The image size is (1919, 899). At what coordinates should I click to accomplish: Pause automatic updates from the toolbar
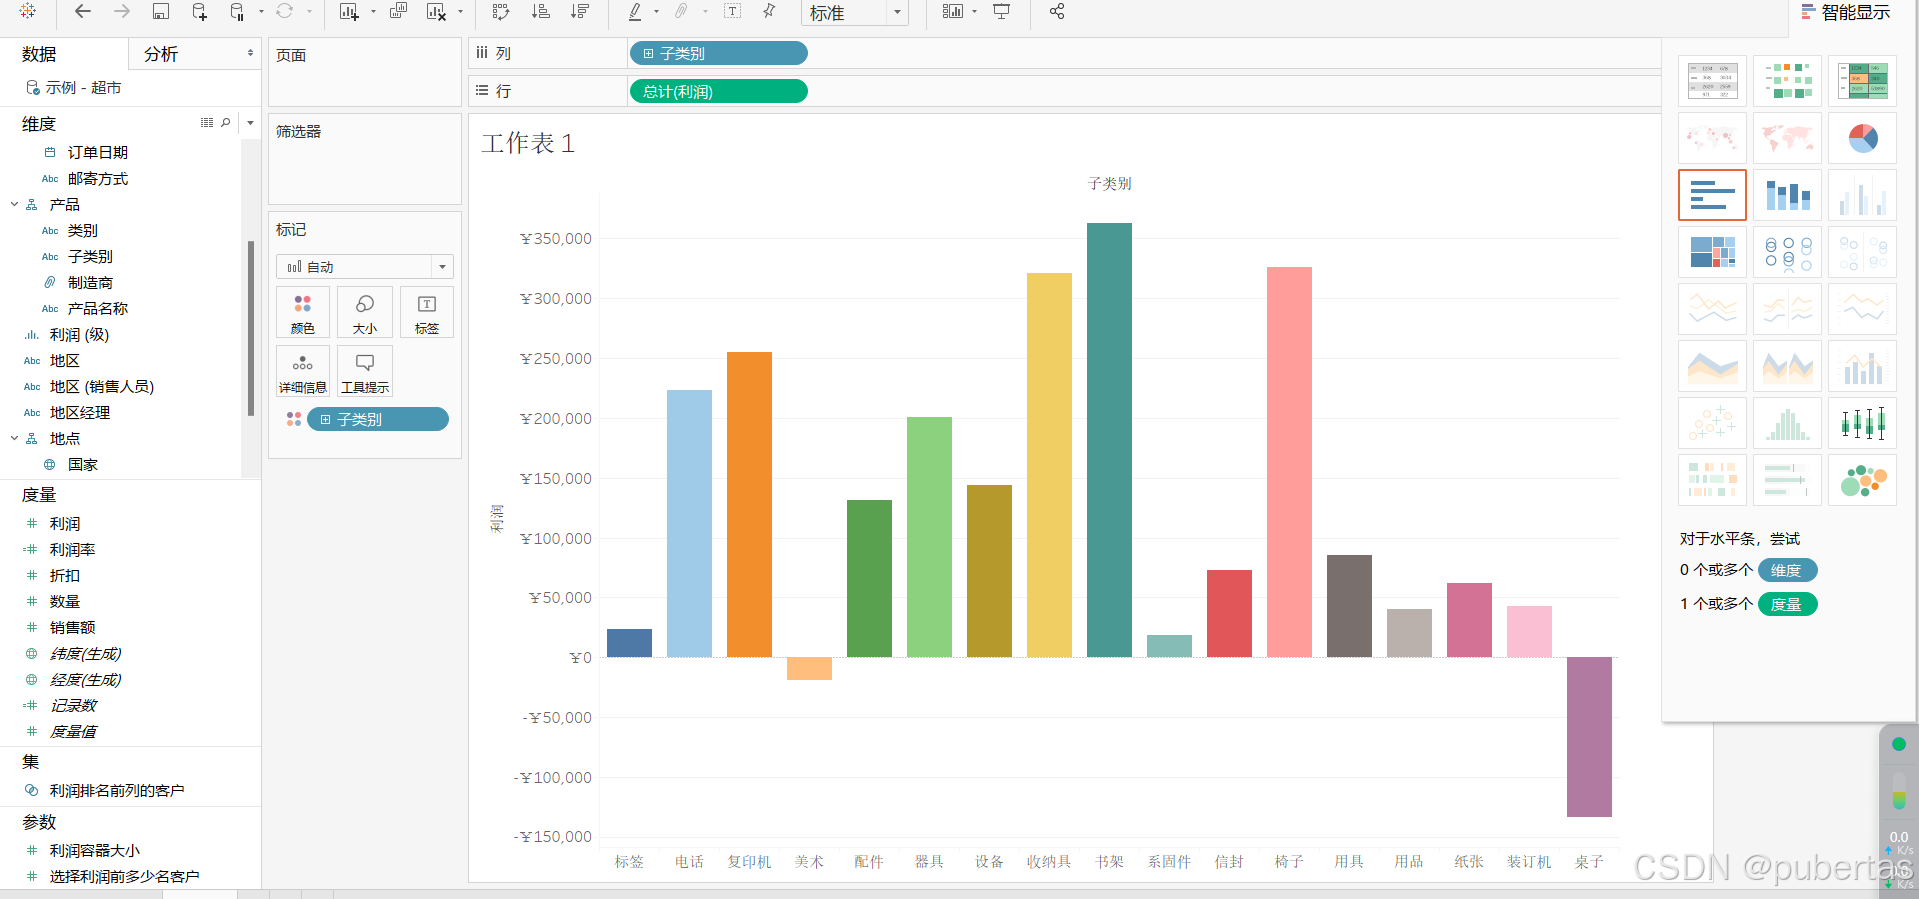(x=237, y=11)
